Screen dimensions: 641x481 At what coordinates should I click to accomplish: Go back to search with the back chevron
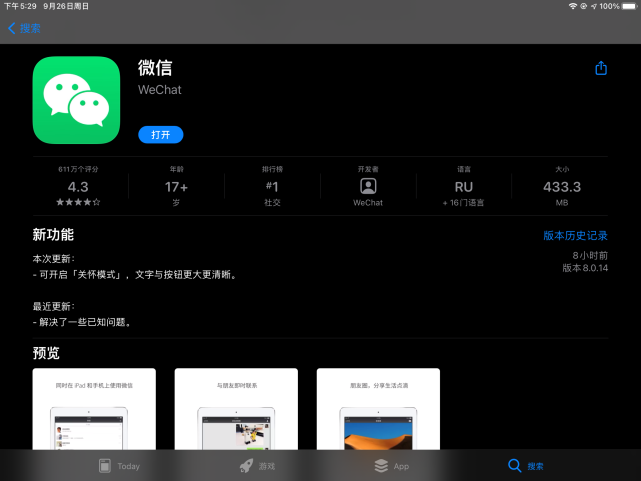pos(24,28)
